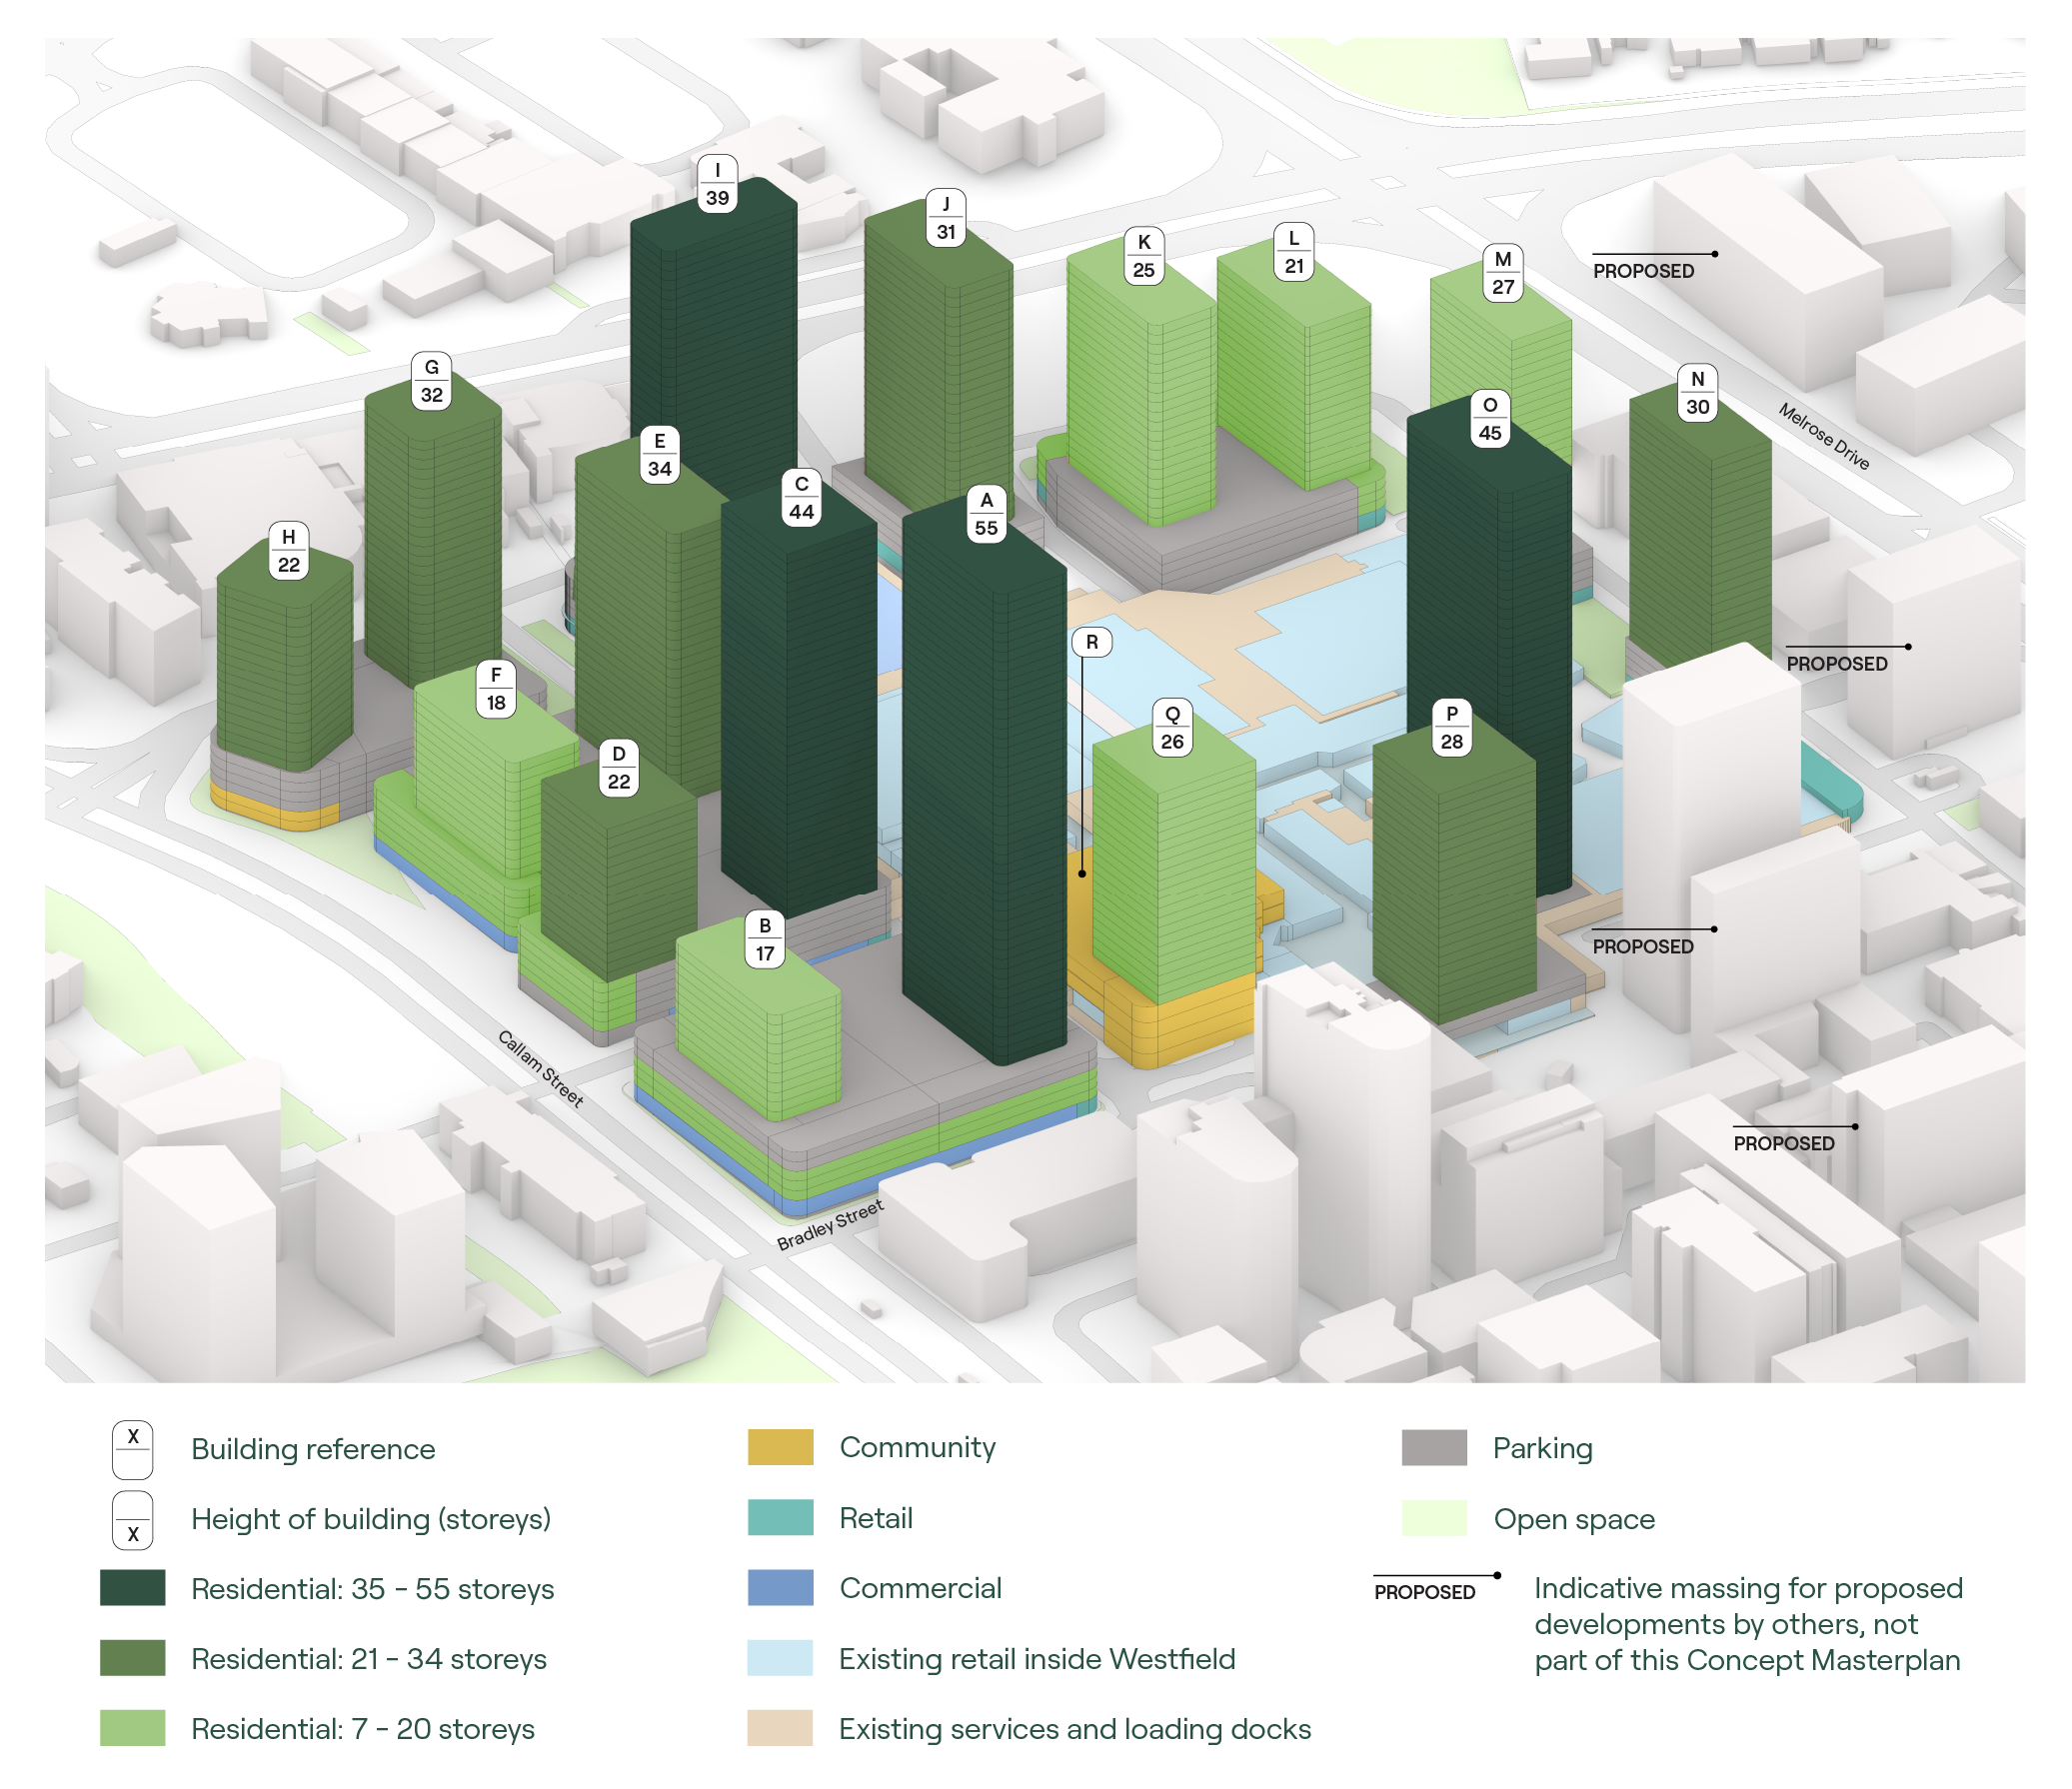This screenshot has width=2072, height=1789.
Task: Select the Retail teal legend swatch
Action: pyautogui.click(x=780, y=1517)
